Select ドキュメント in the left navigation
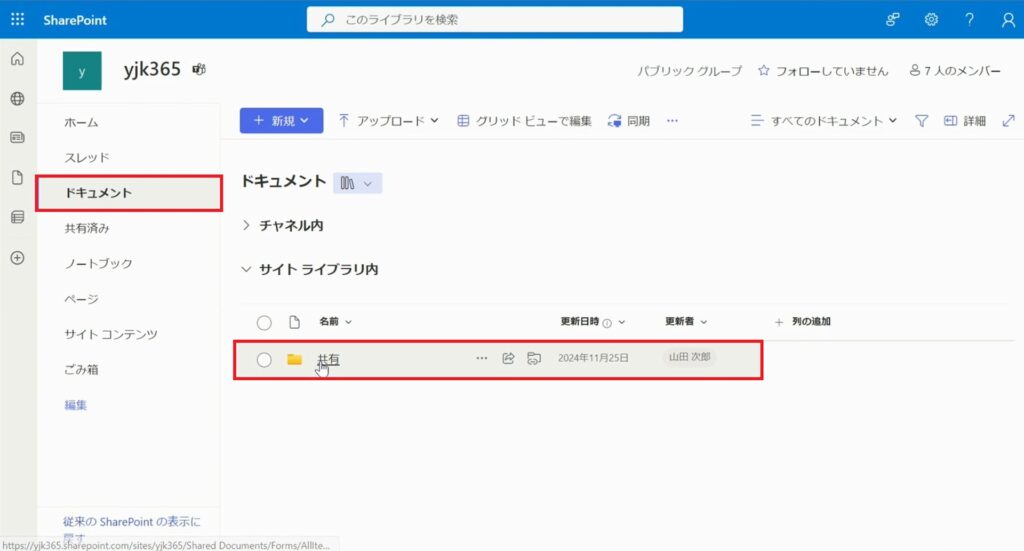 98,193
